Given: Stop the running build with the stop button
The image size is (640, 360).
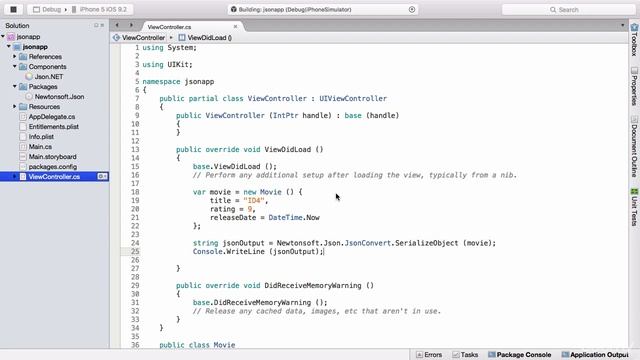Looking at the screenshot, I should [13, 9].
